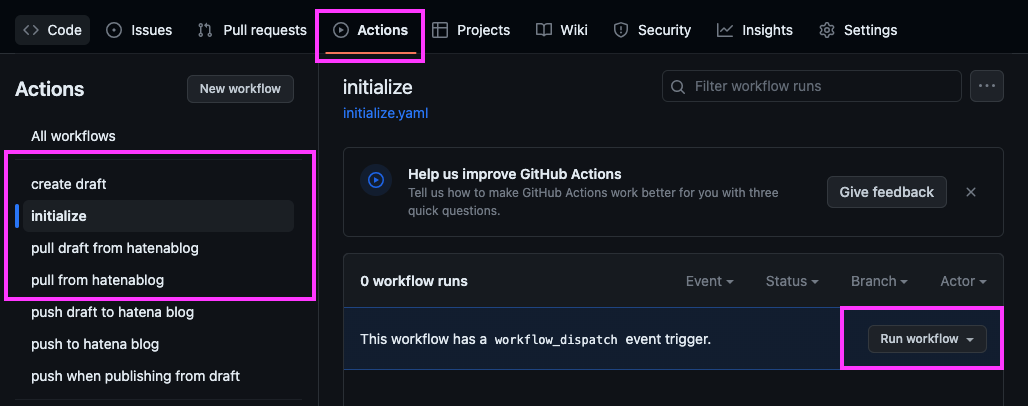Click the Issues circle-dot icon
Viewport: 1028px width, 406px height.
pyautogui.click(x=114, y=30)
